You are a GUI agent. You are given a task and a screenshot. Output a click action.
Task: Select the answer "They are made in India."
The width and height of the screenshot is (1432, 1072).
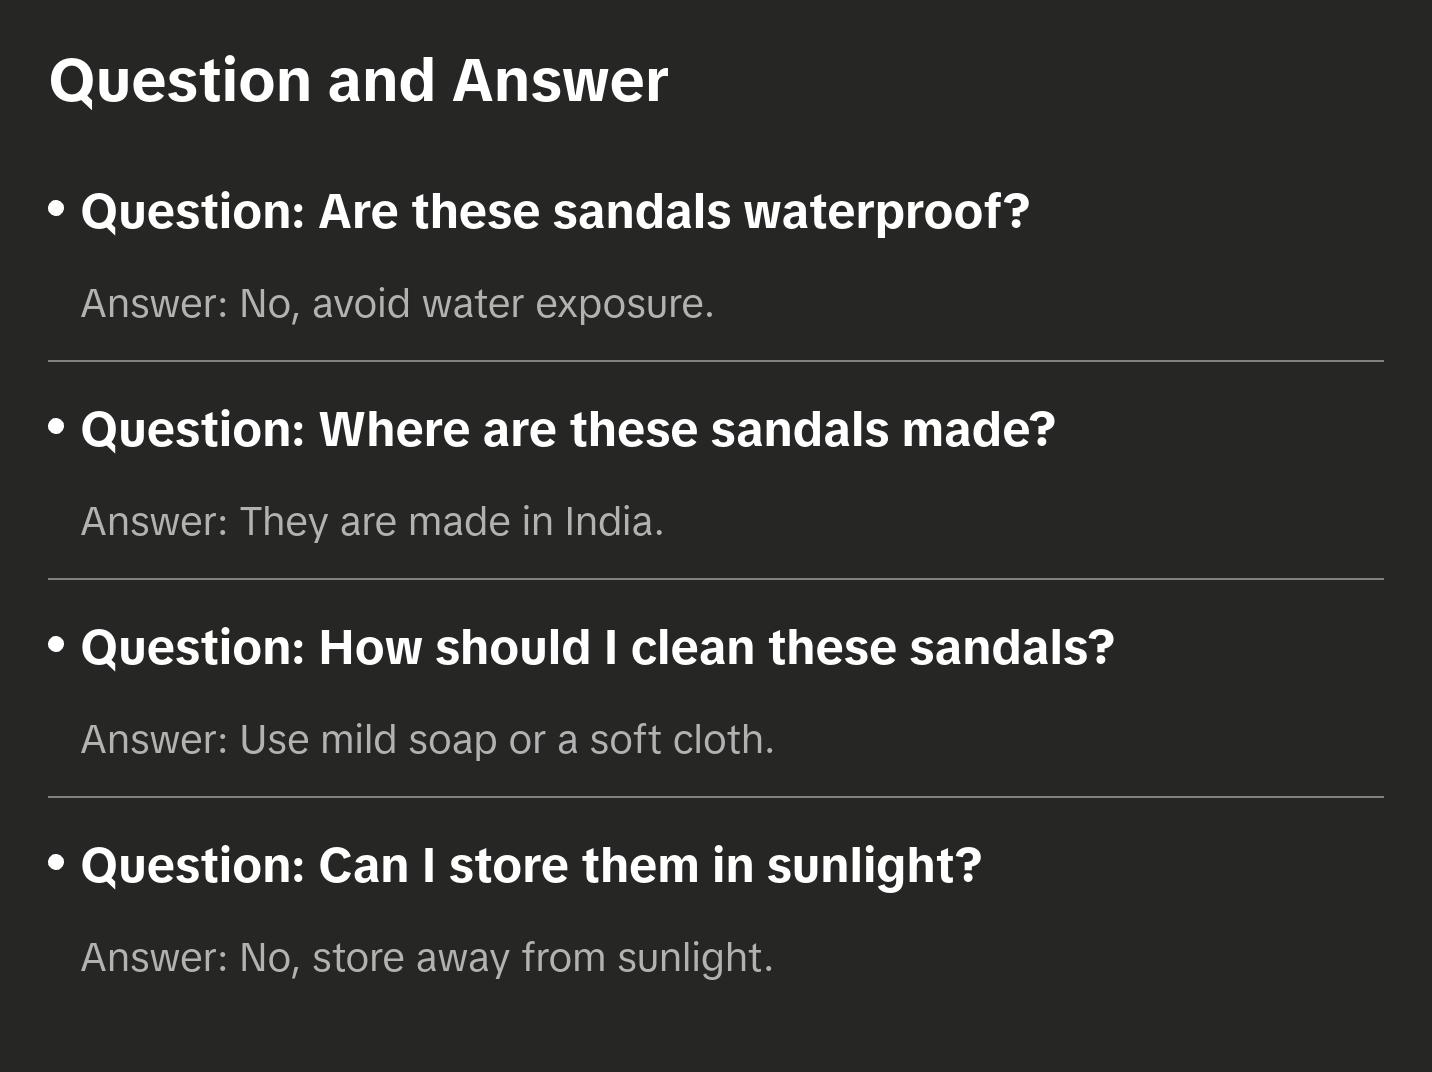(372, 522)
